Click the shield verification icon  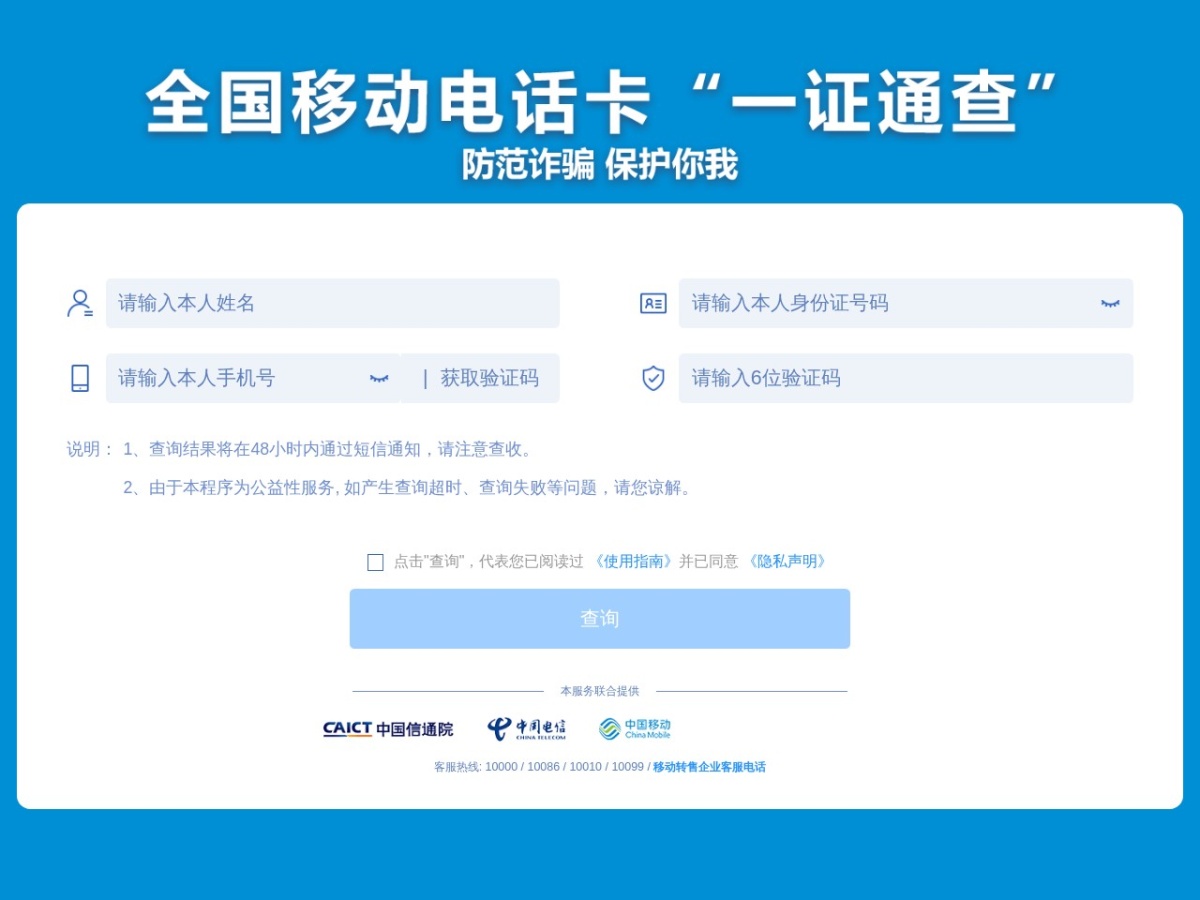click(x=653, y=378)
